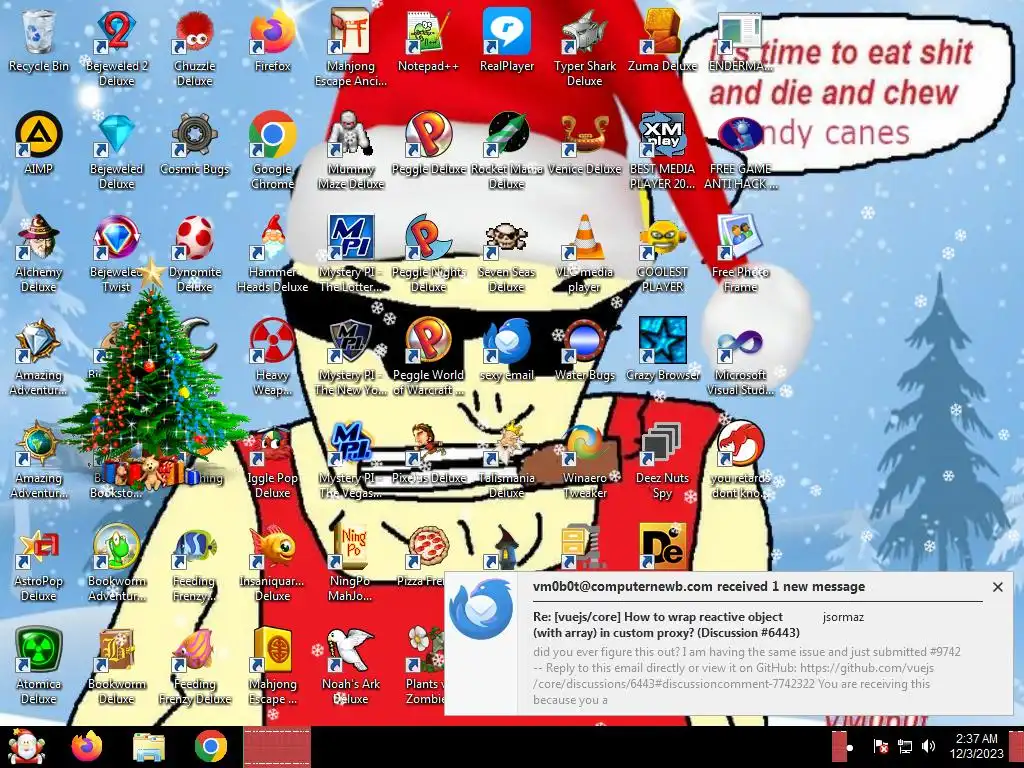Open the Recycle Bin icon
Screen dimensions: 1024x768
(39, 40)
